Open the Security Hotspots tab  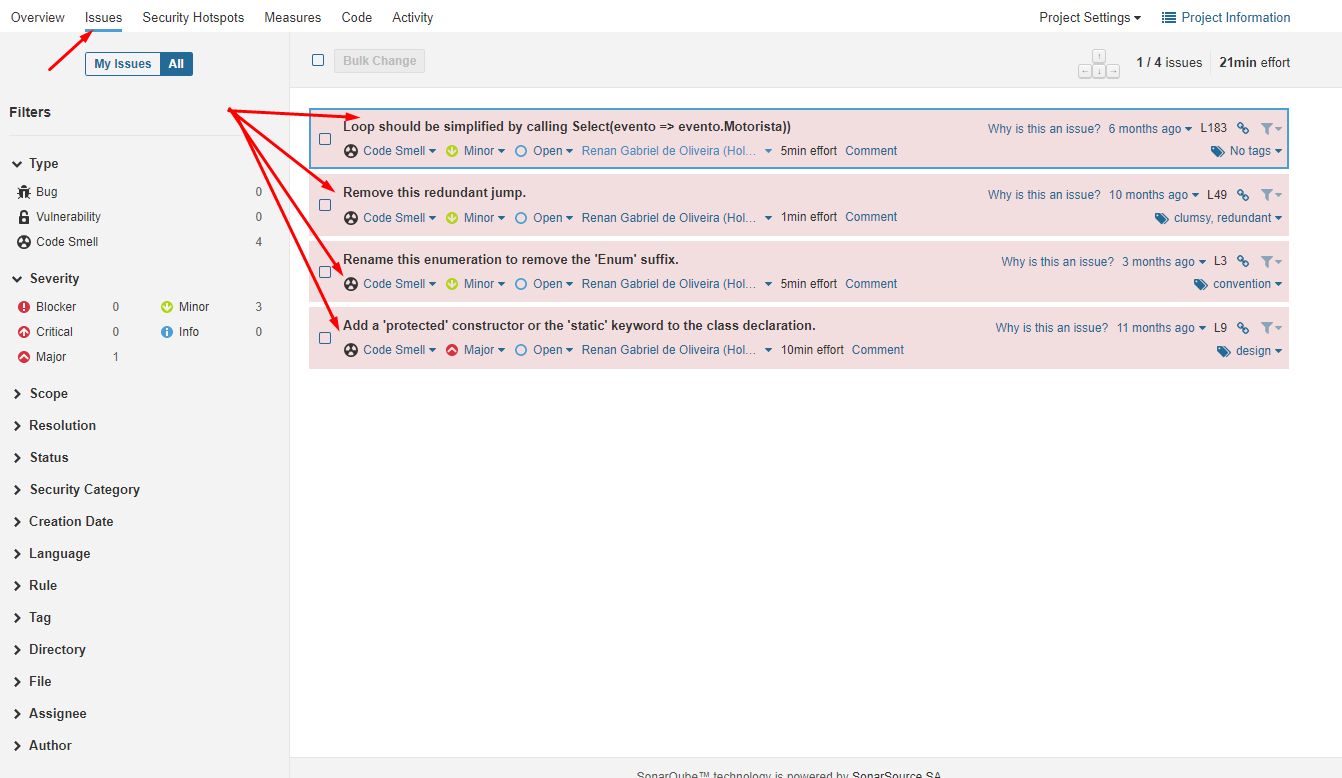[x=193, y=18]
